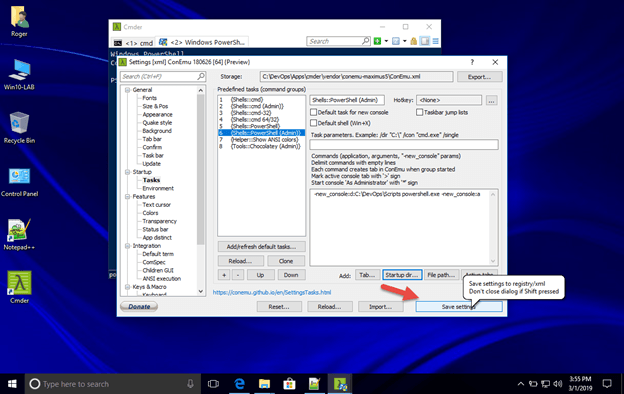Select Quake style in the settings tree
The image size is (624, 394).
click(157, 123)
